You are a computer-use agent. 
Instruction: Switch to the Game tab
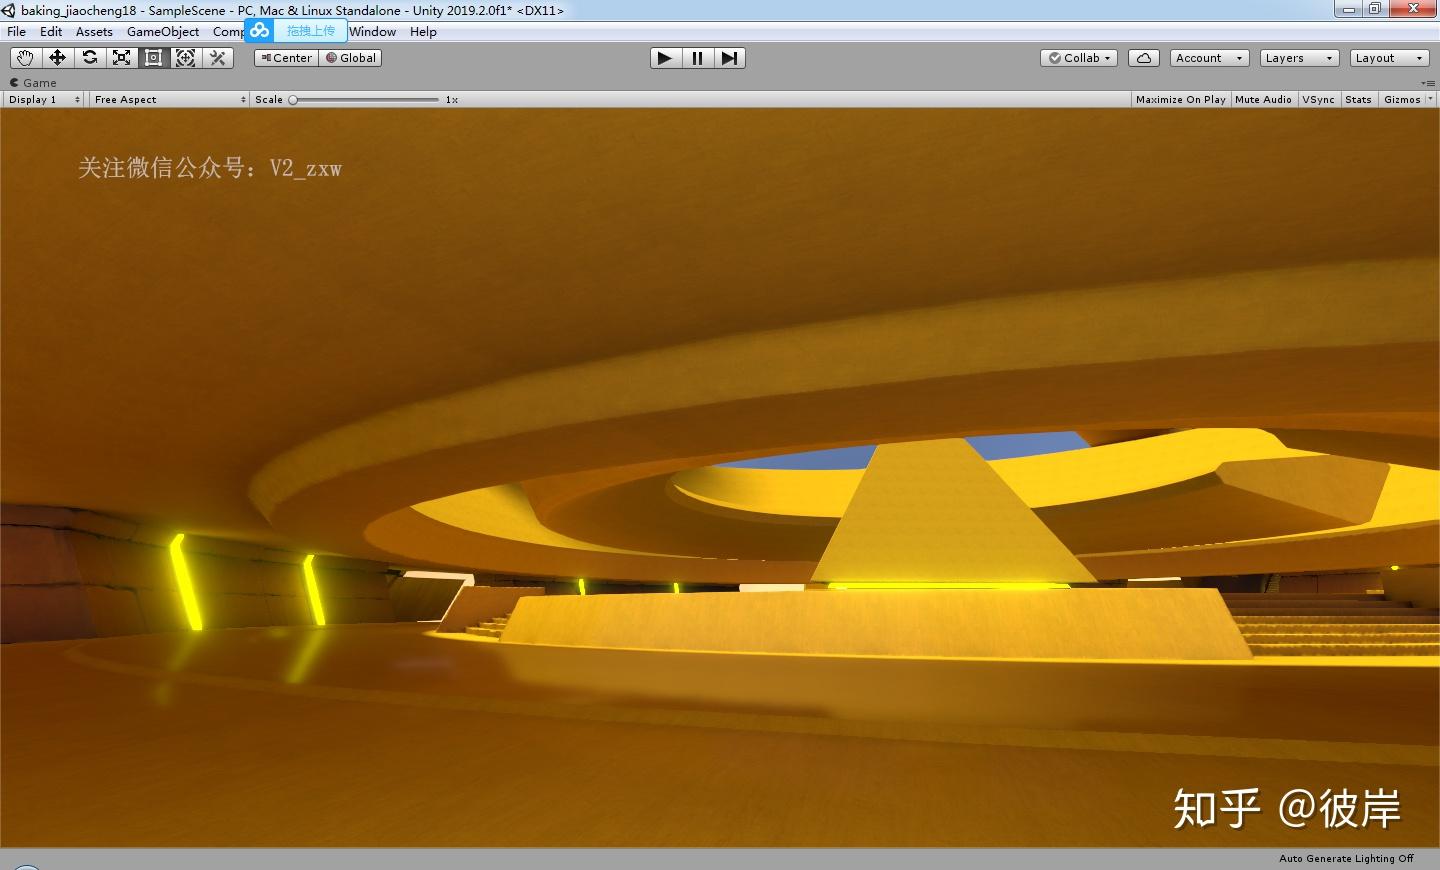click(x=33, y=83)
